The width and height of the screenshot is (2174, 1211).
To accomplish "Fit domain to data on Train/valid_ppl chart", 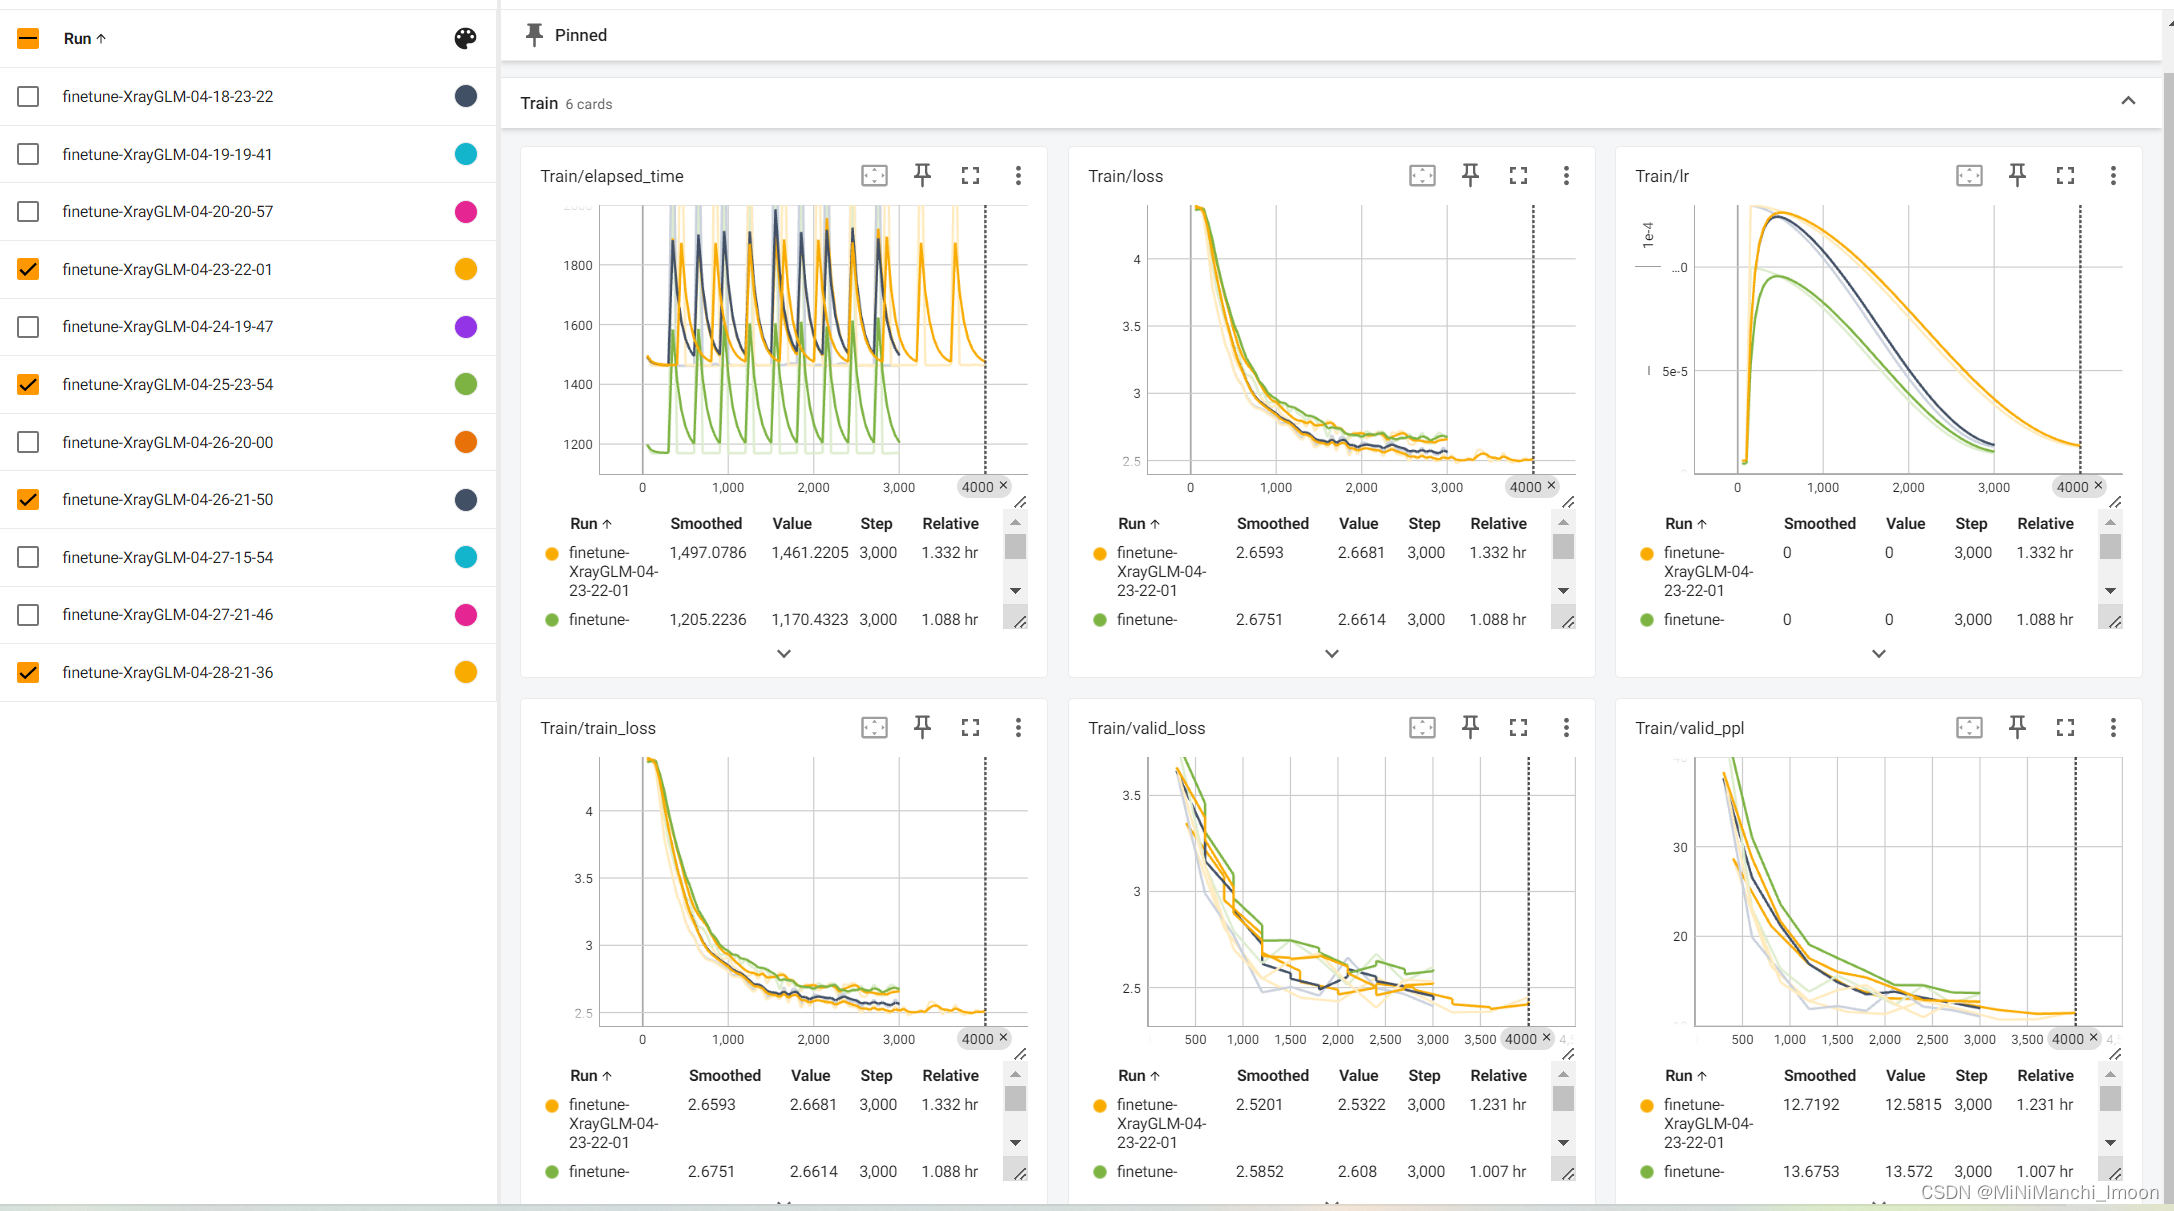I will (x=1969, y=728).
